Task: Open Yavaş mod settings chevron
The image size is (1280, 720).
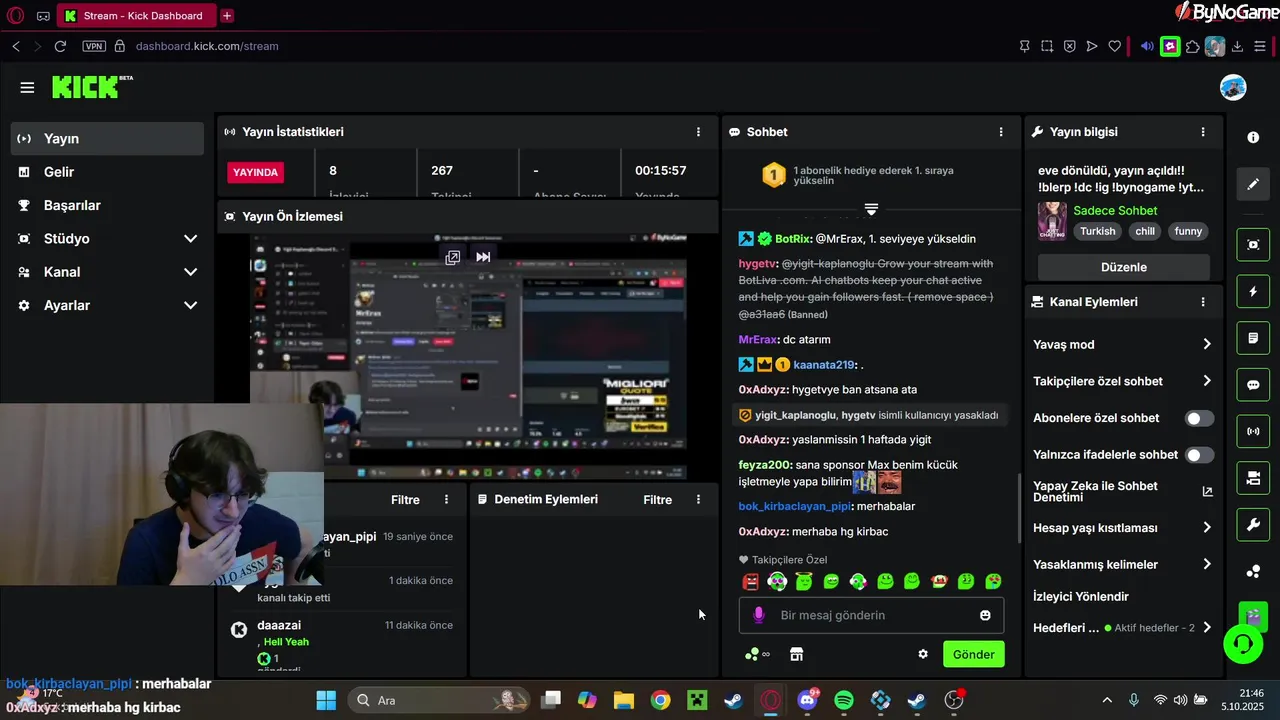Action: (x=1207, y=344)
